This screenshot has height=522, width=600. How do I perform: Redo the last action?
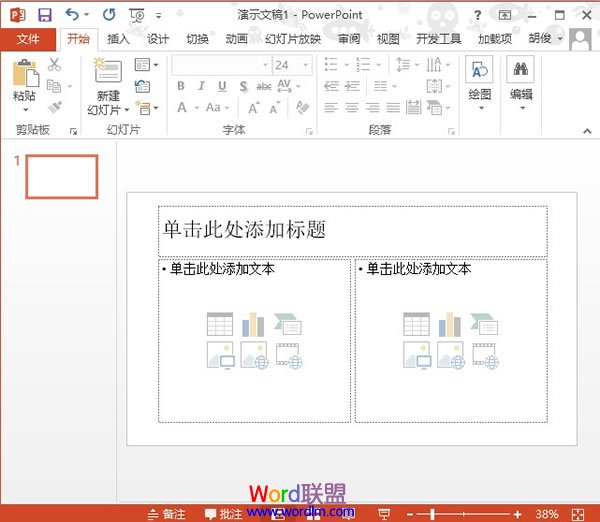tap(109, 15)
